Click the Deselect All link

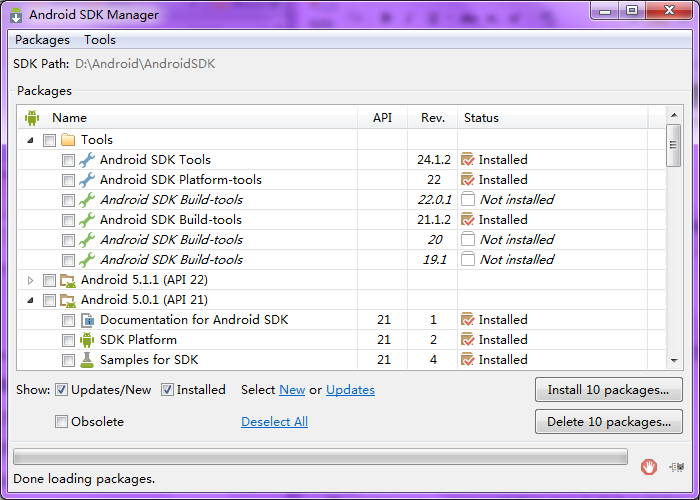(274, 422)
